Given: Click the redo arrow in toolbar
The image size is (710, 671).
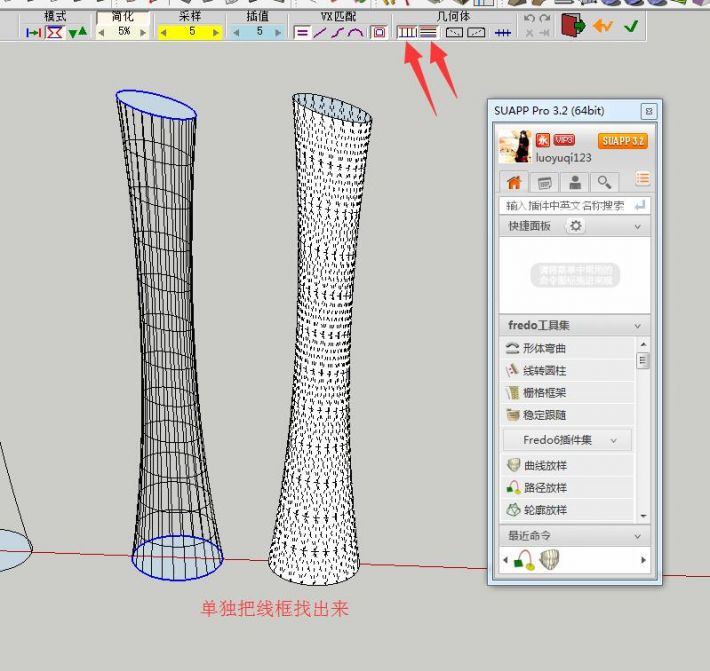Looking at the screenshot, I should (545, 19).
